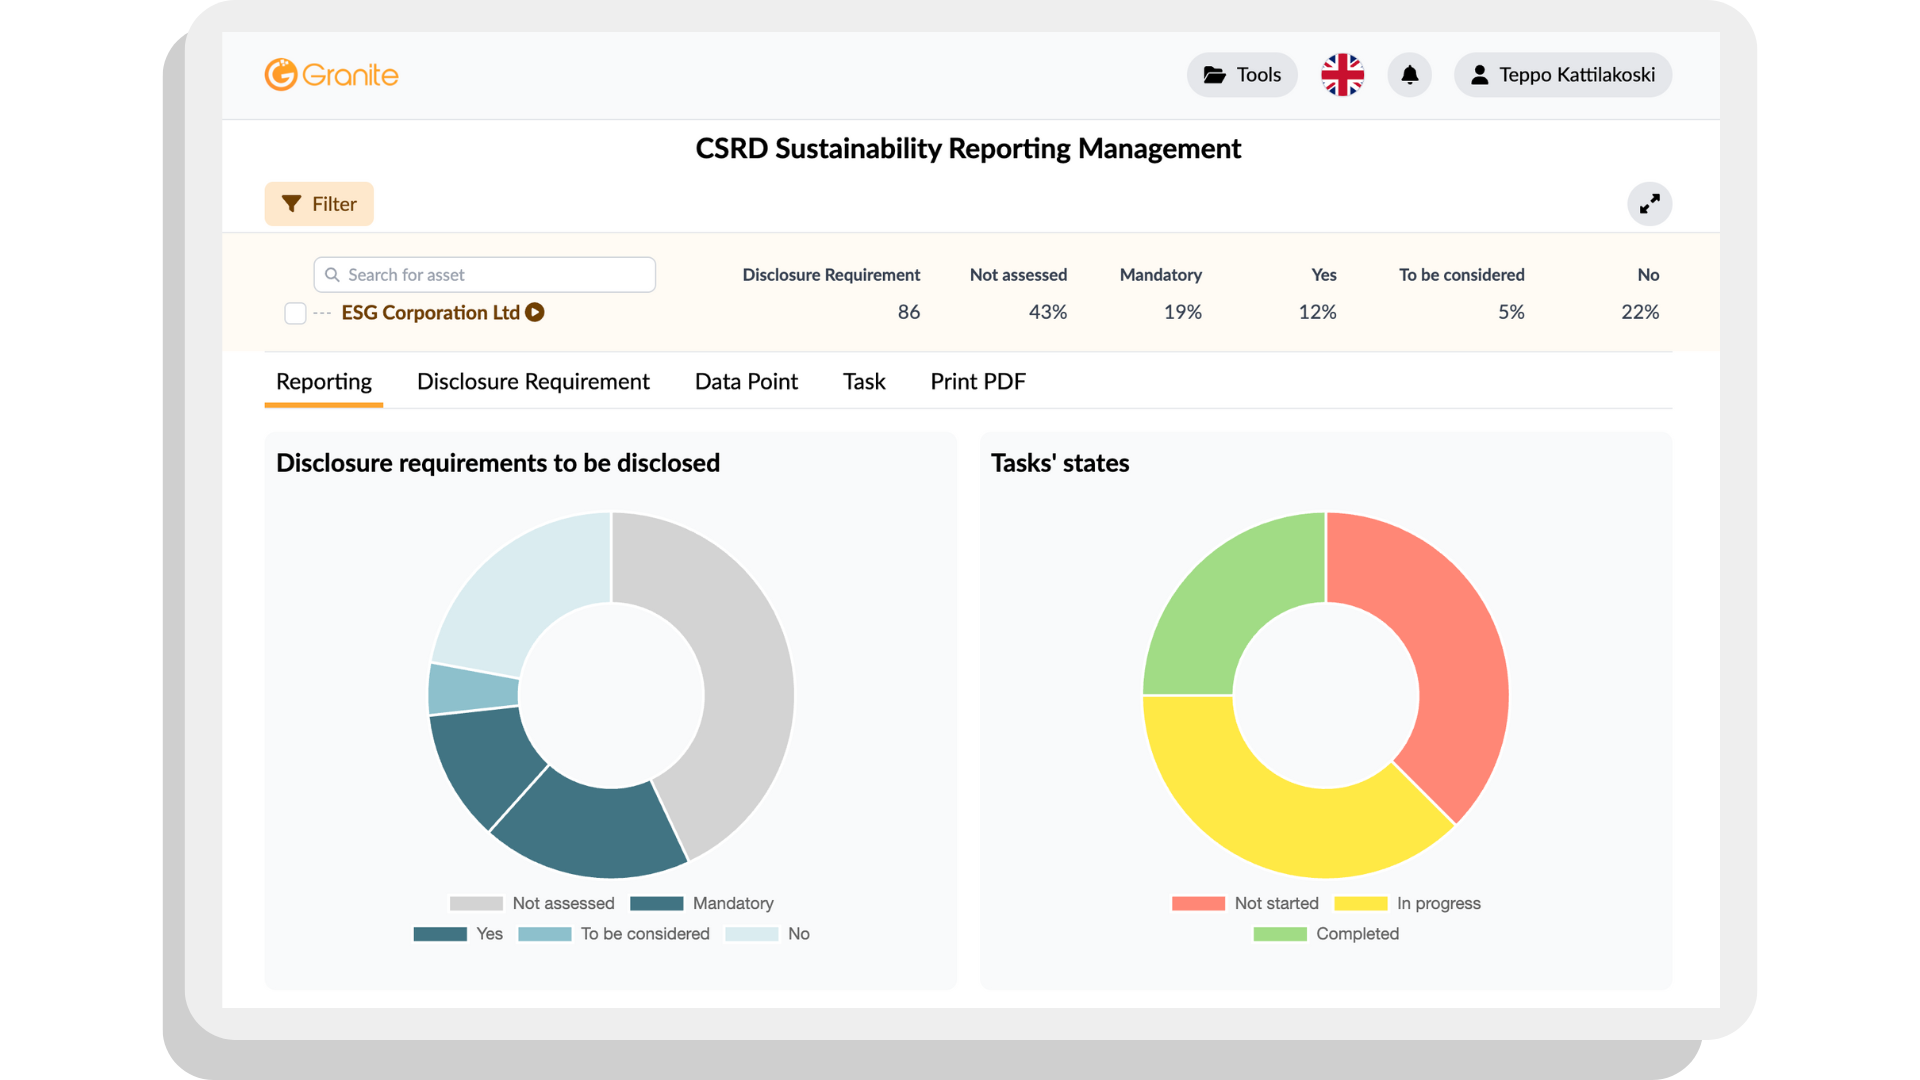Expand ESG Corporation Ltd arrow icon
The image size is (1920, 1080).
coord(535,312)
